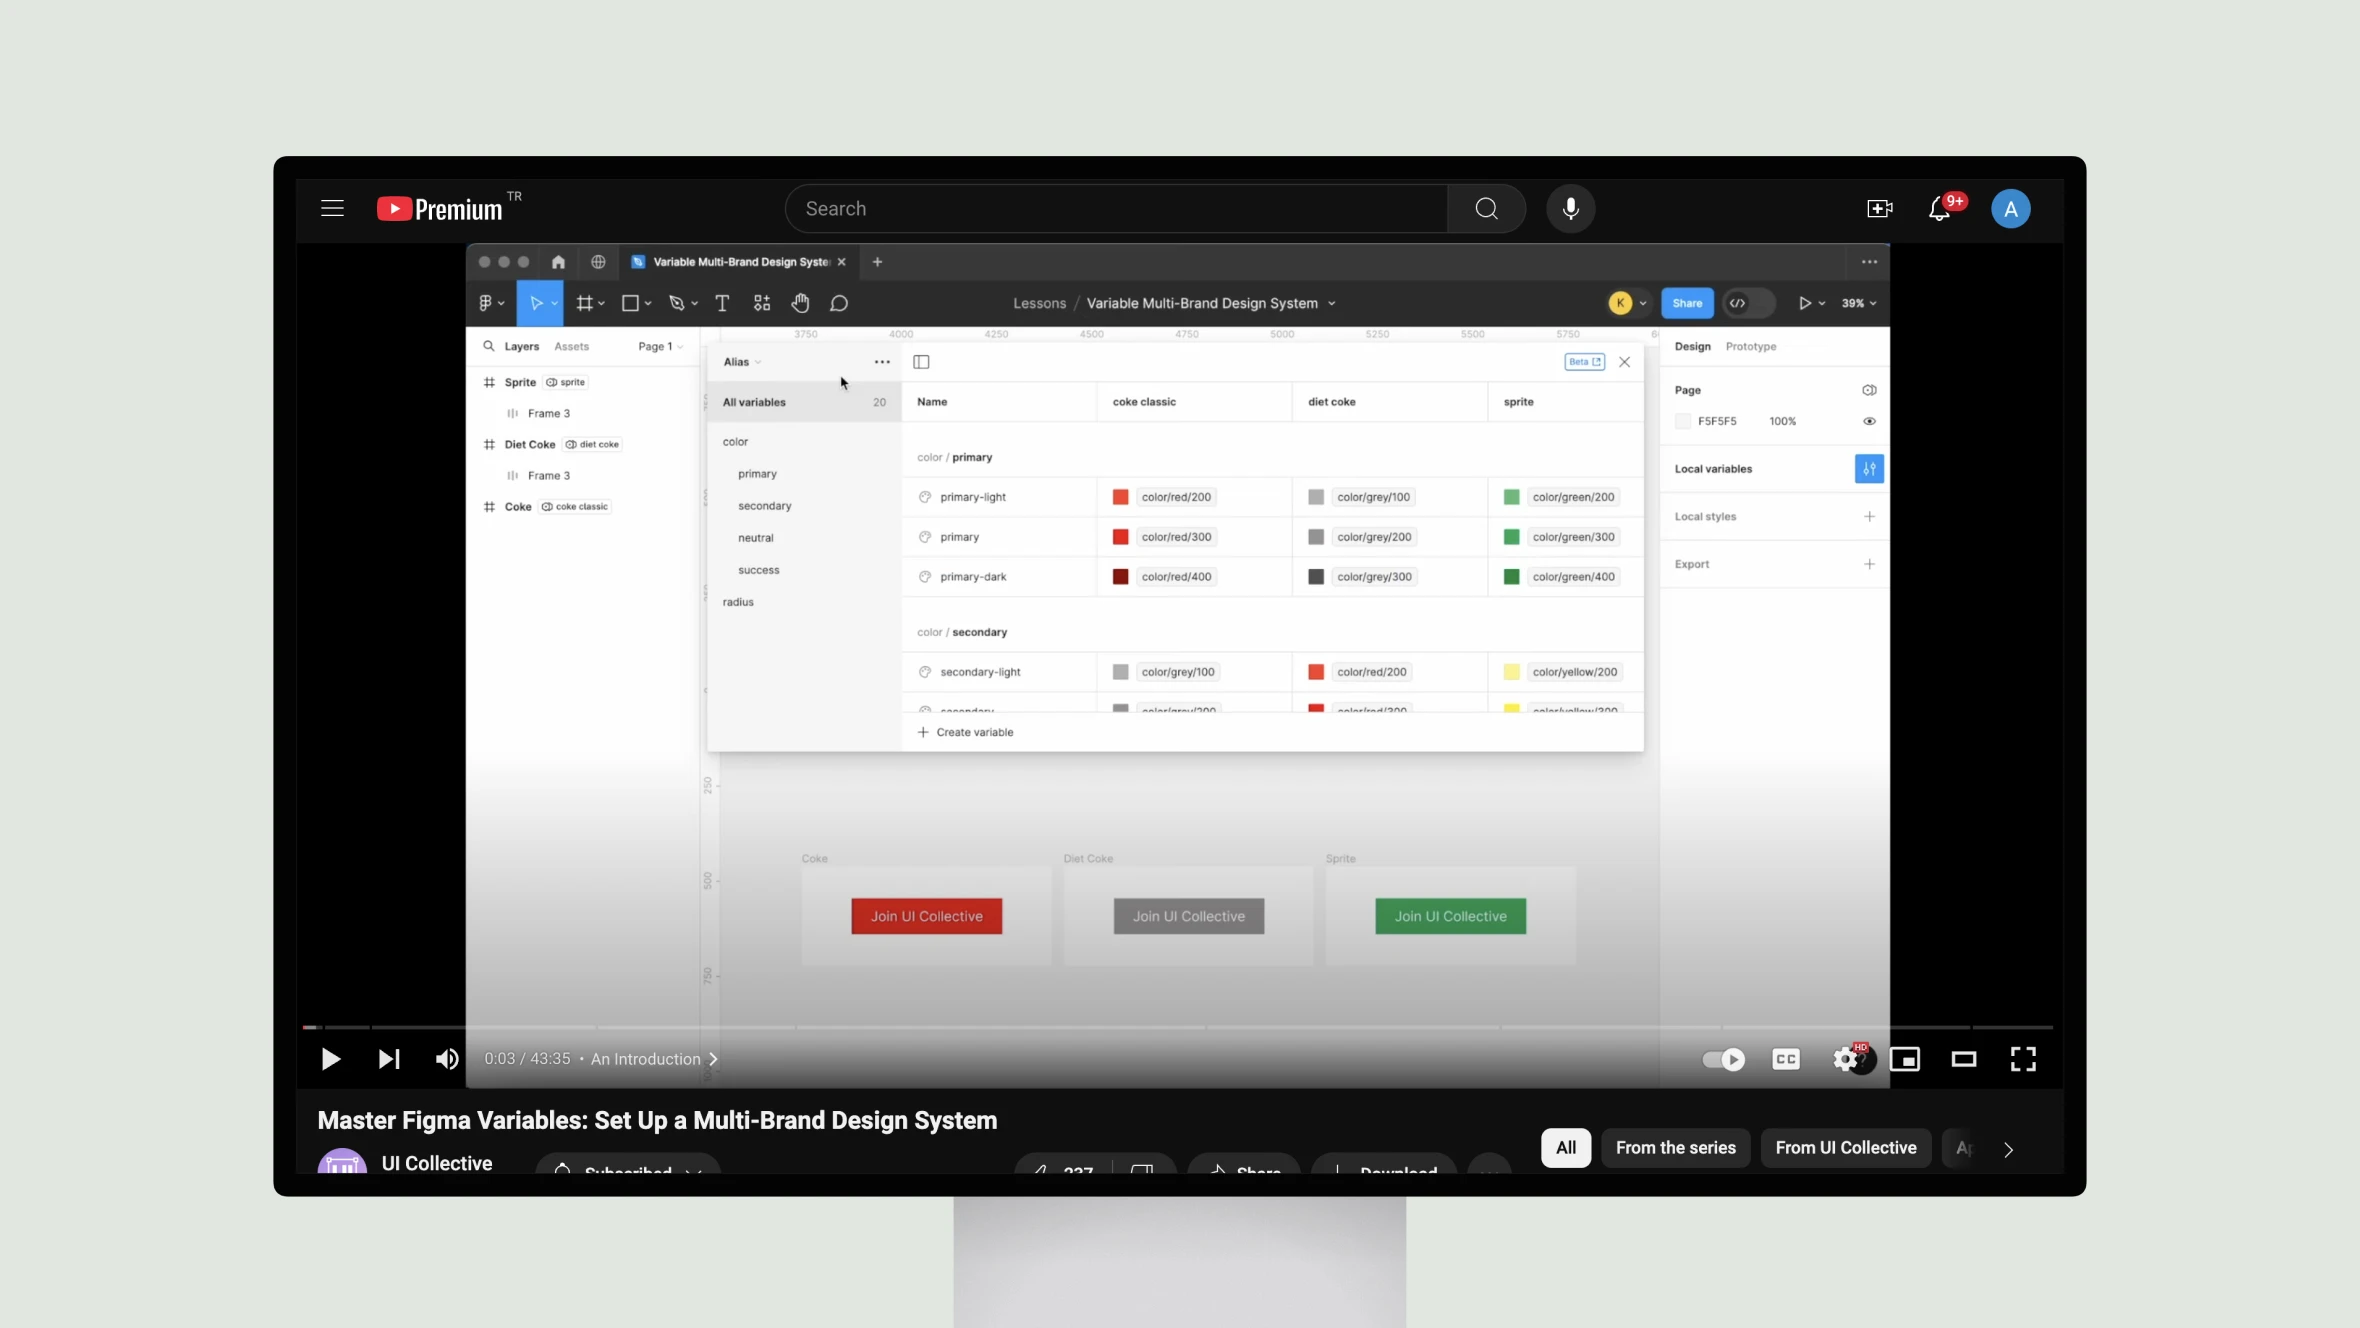
Task: Open the Figma main menu
Action: [490, 303]
